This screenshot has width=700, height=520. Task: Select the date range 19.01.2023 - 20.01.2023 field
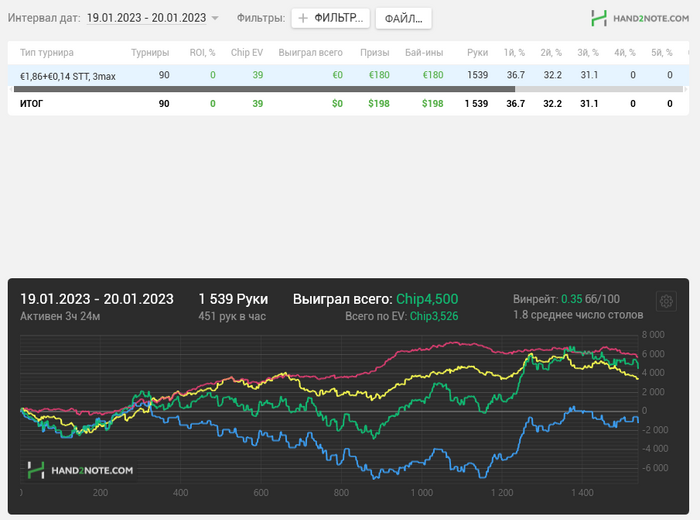pos(146,18)
